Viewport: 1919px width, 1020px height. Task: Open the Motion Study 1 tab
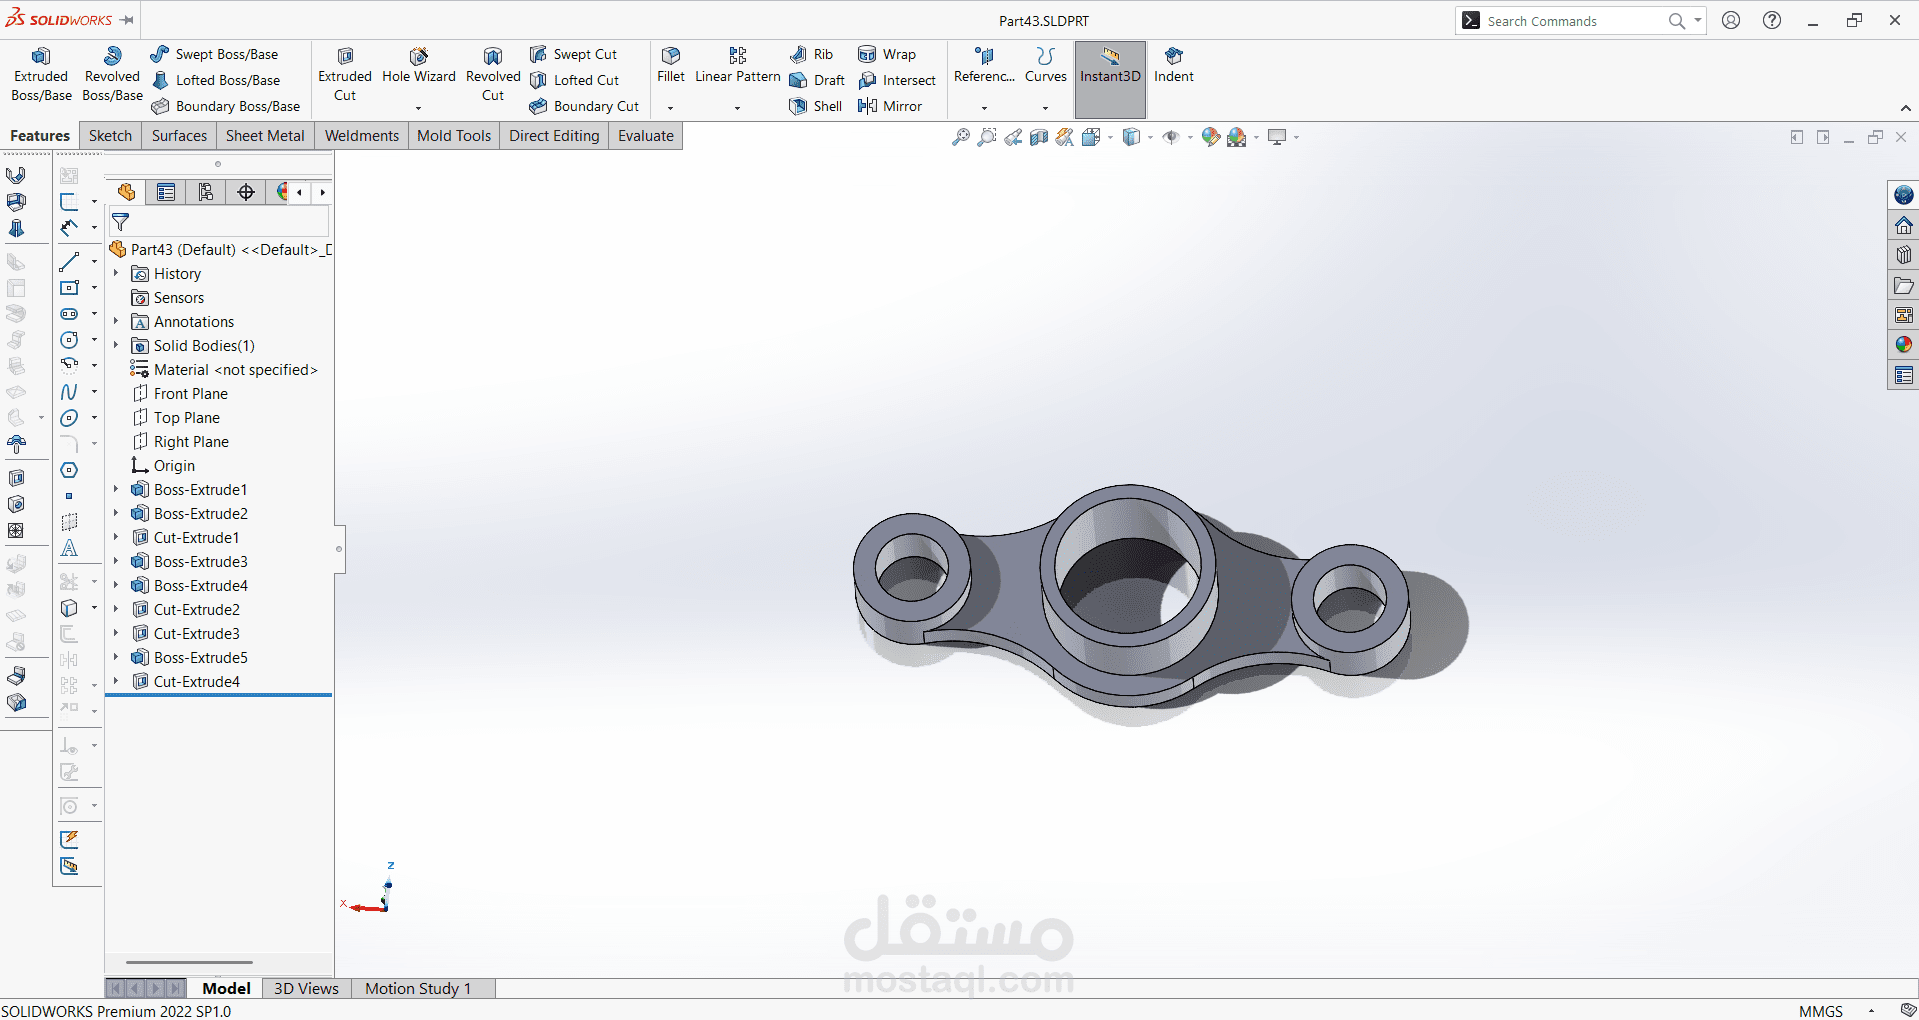pyautogui.click(x=418, y=988)
